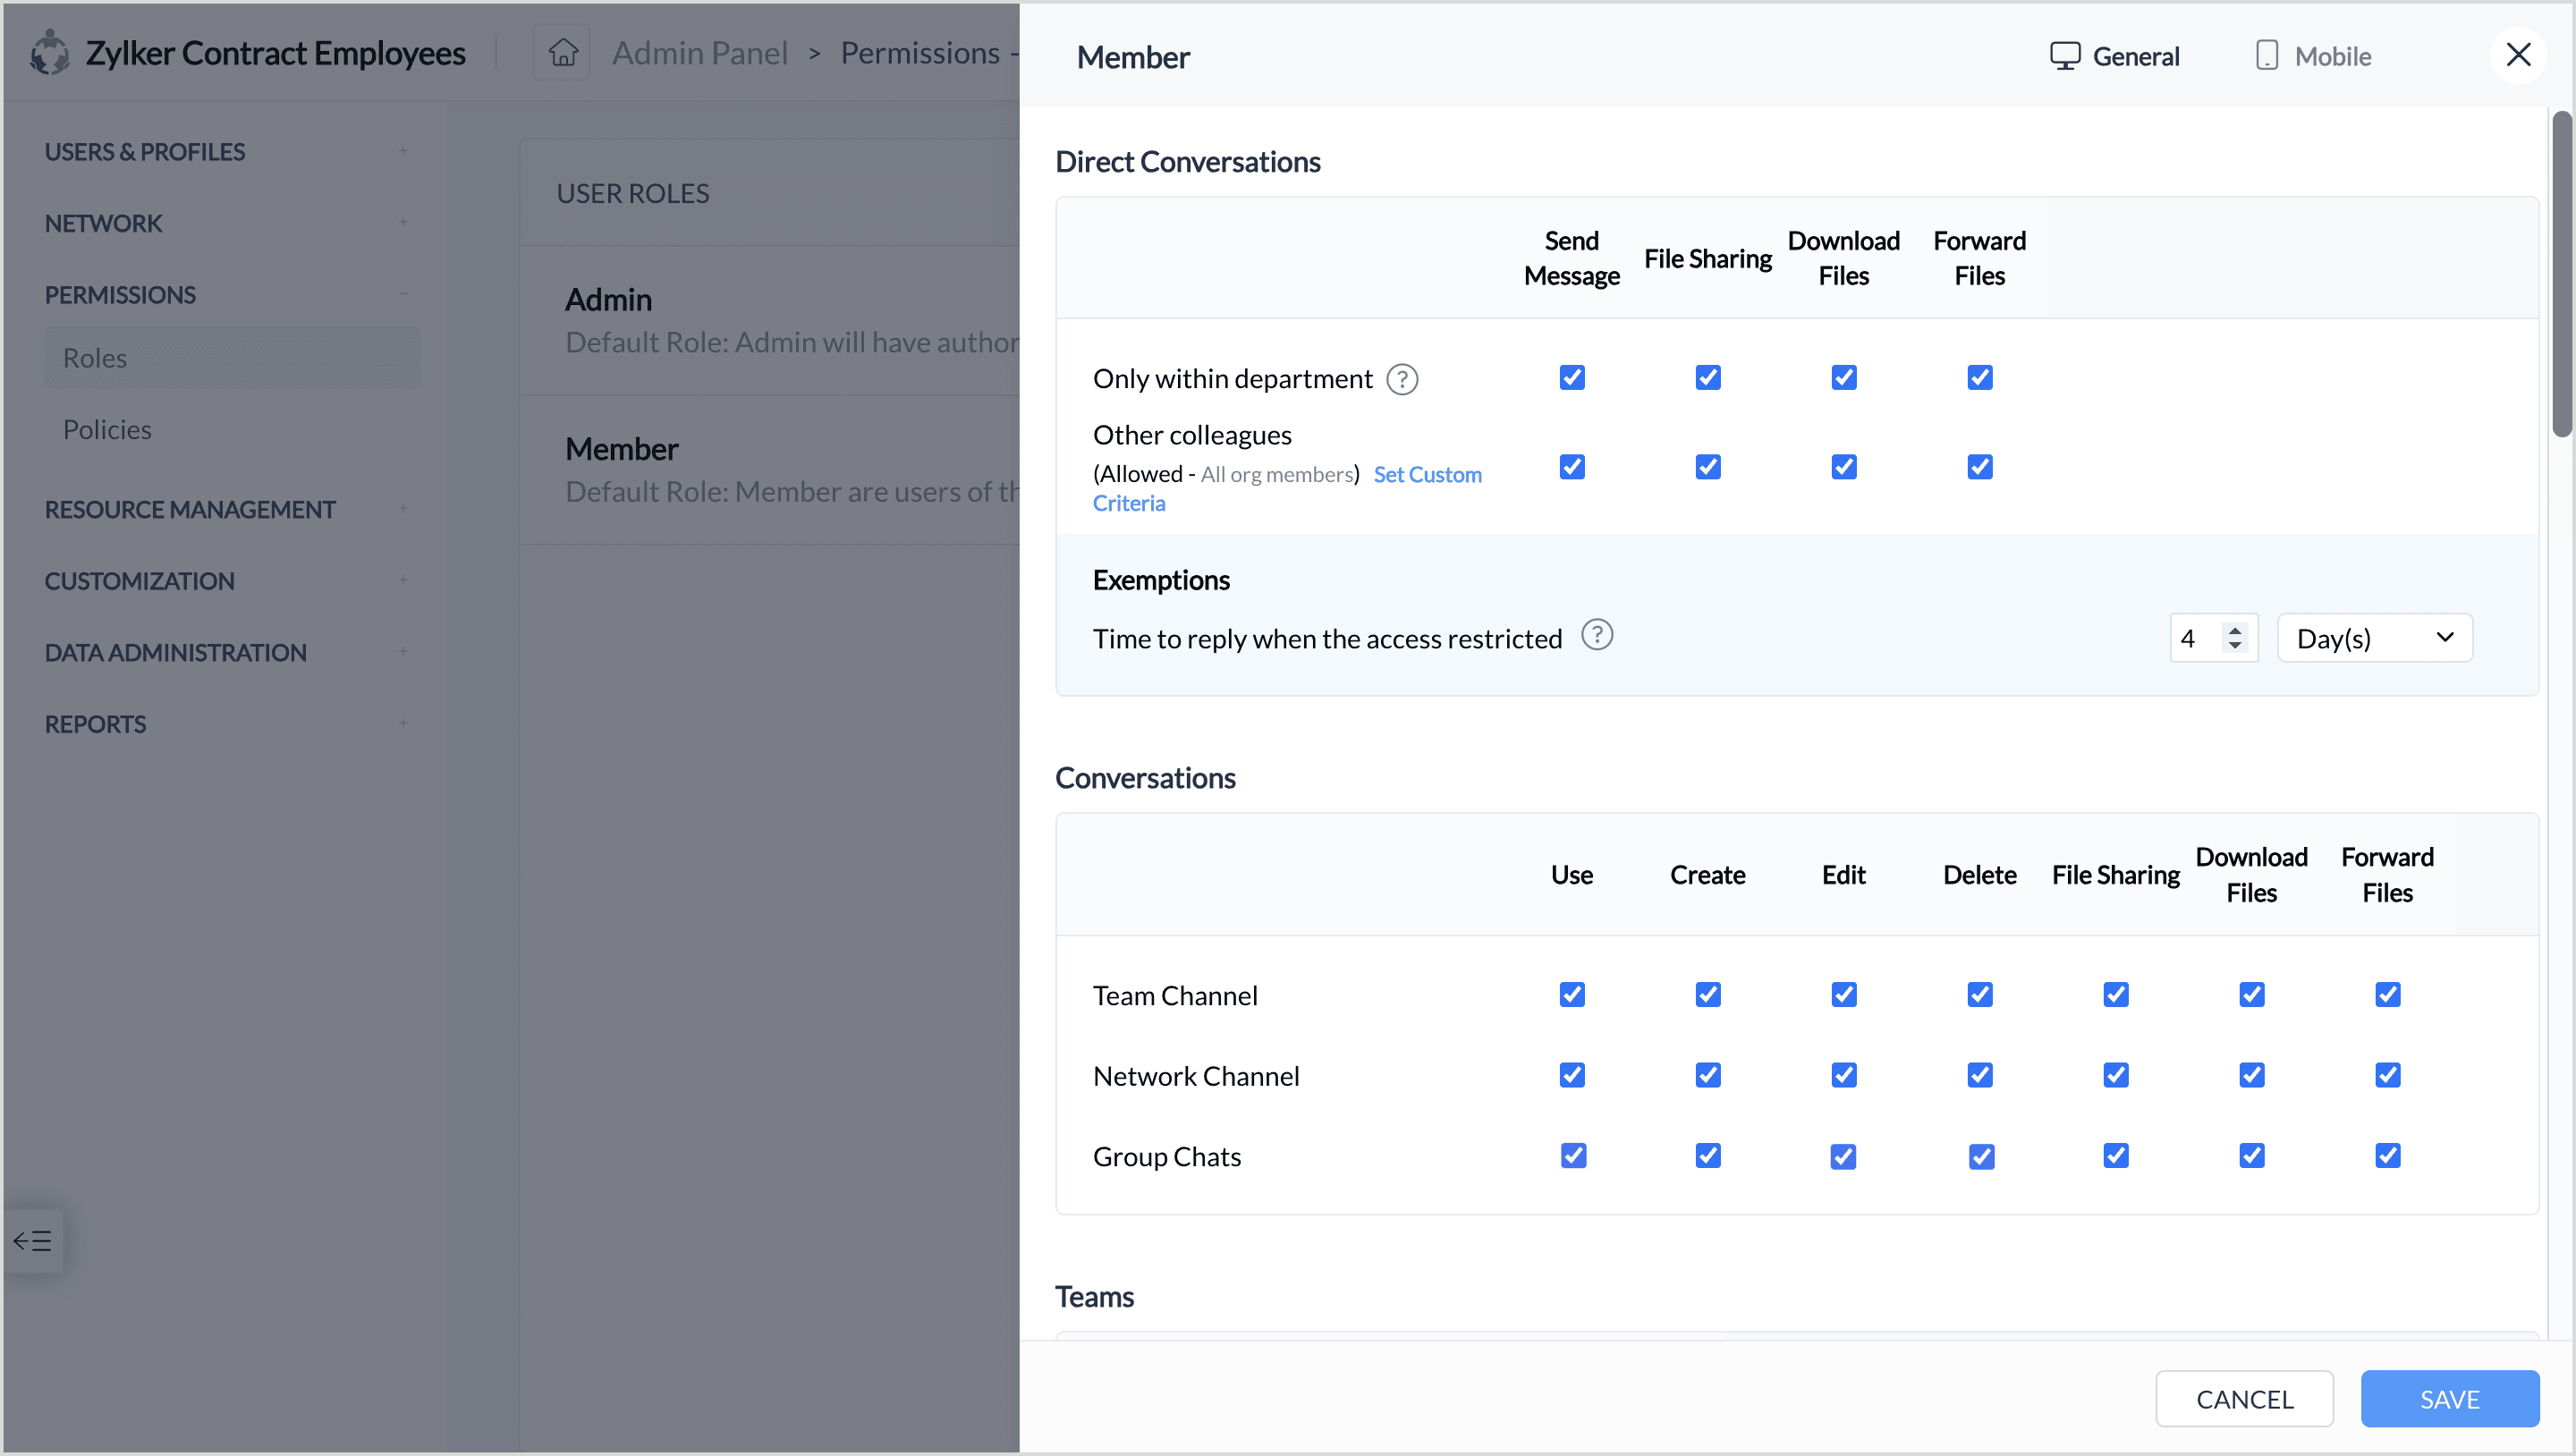Open Policies in the Permissions menu

tap(107, 430)
